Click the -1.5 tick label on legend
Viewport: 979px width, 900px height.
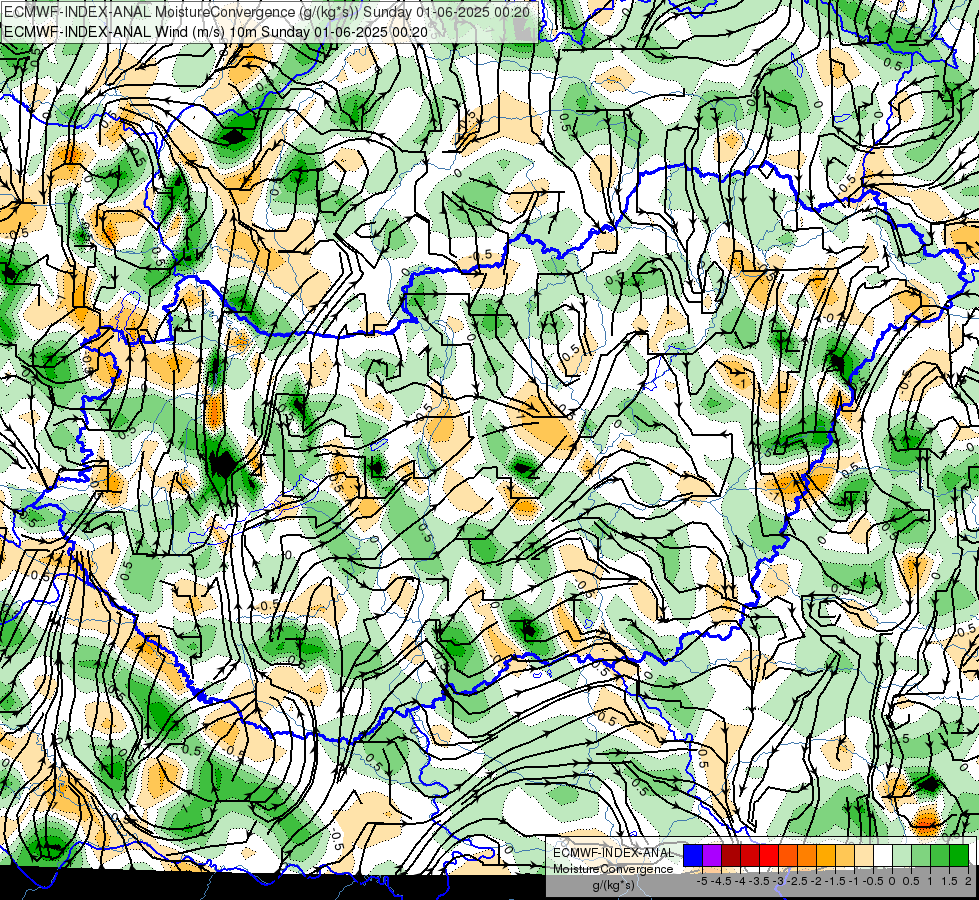click(x=835, y=881)
